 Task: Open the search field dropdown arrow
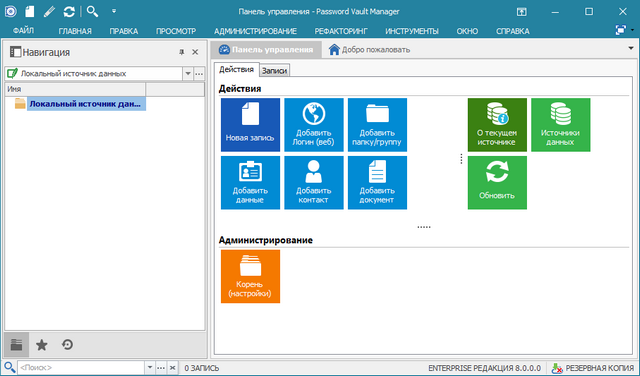point(150,367)
